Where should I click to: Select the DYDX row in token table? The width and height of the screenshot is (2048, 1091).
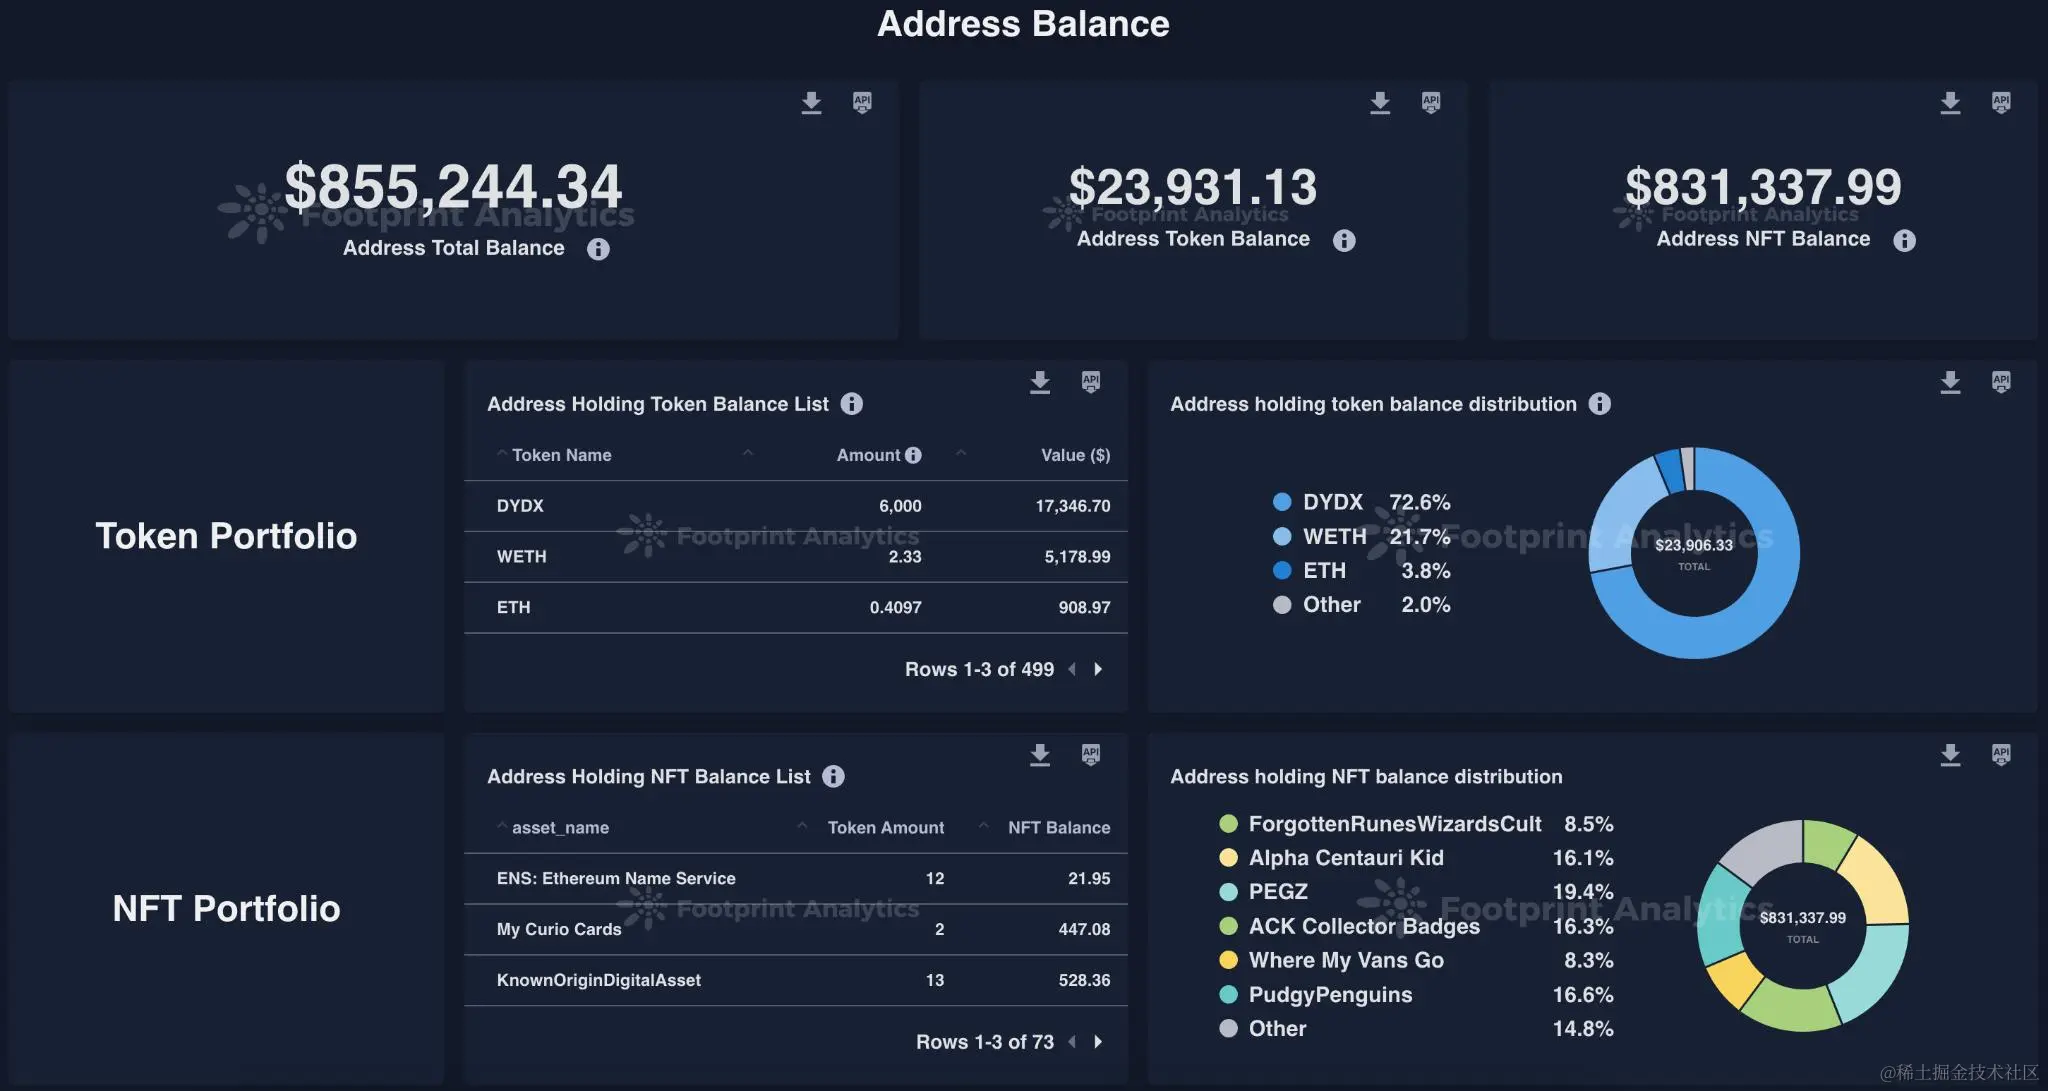click(x=795, y=506)
